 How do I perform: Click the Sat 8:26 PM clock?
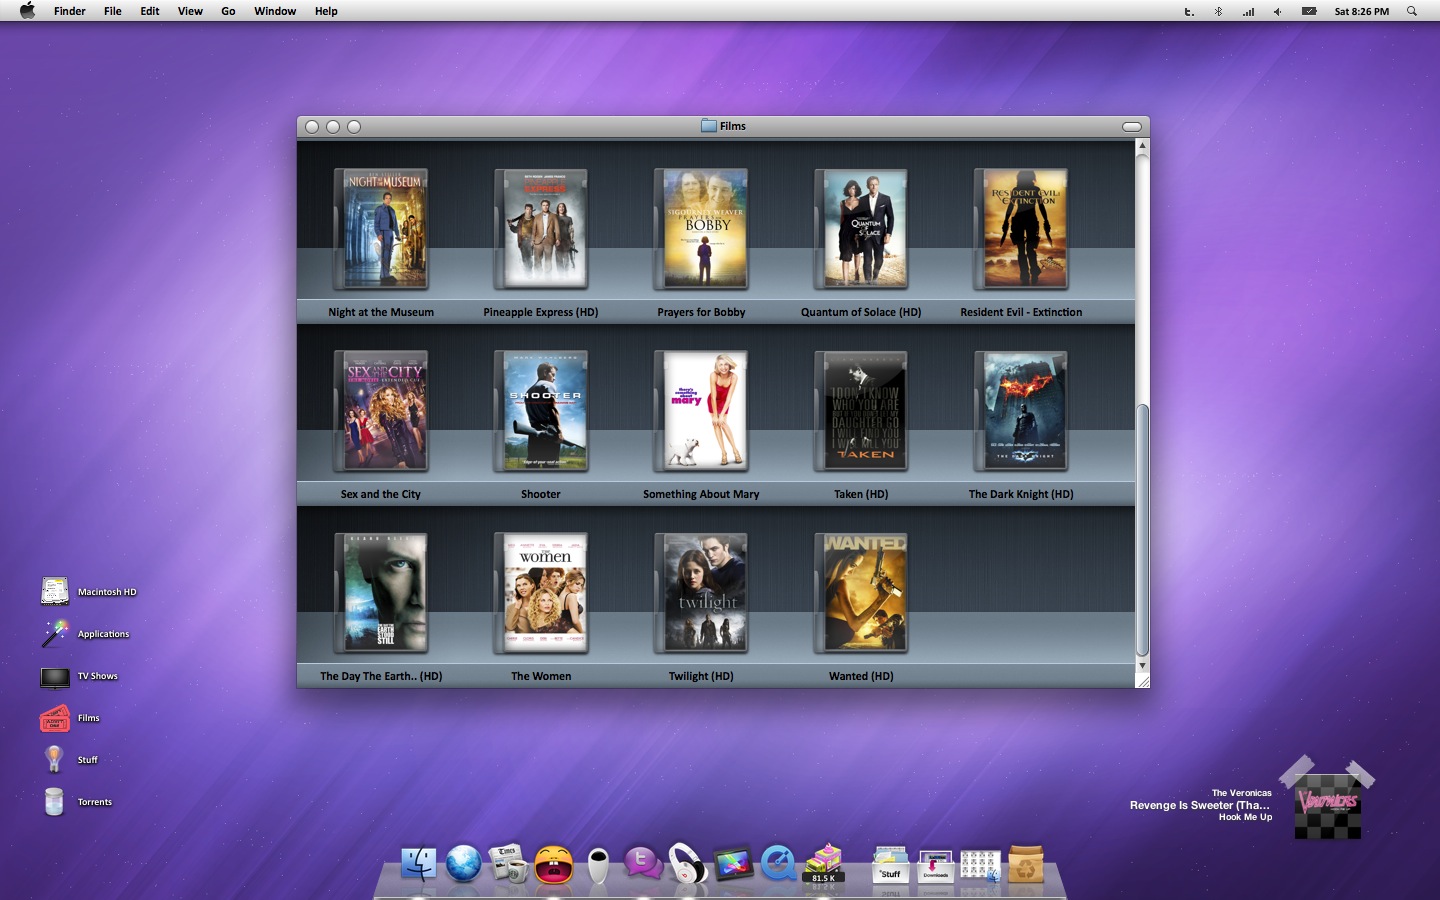1361,11
